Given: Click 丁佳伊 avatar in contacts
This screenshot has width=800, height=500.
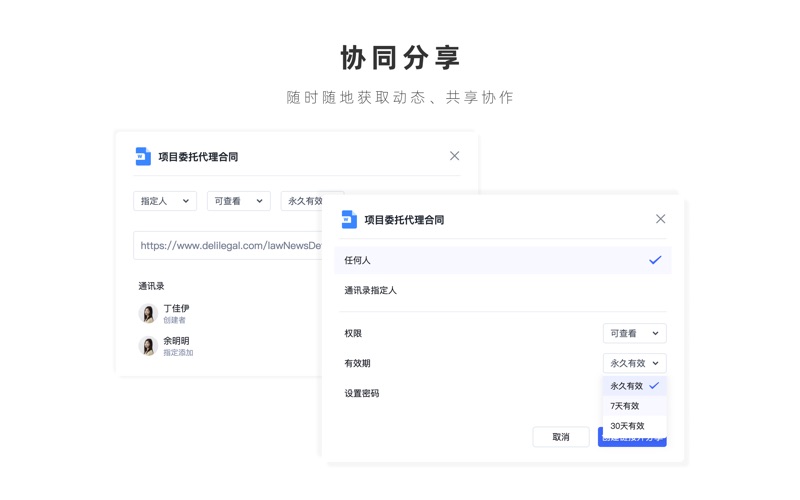Looking at the screenshot, I should tap(148, 314).
